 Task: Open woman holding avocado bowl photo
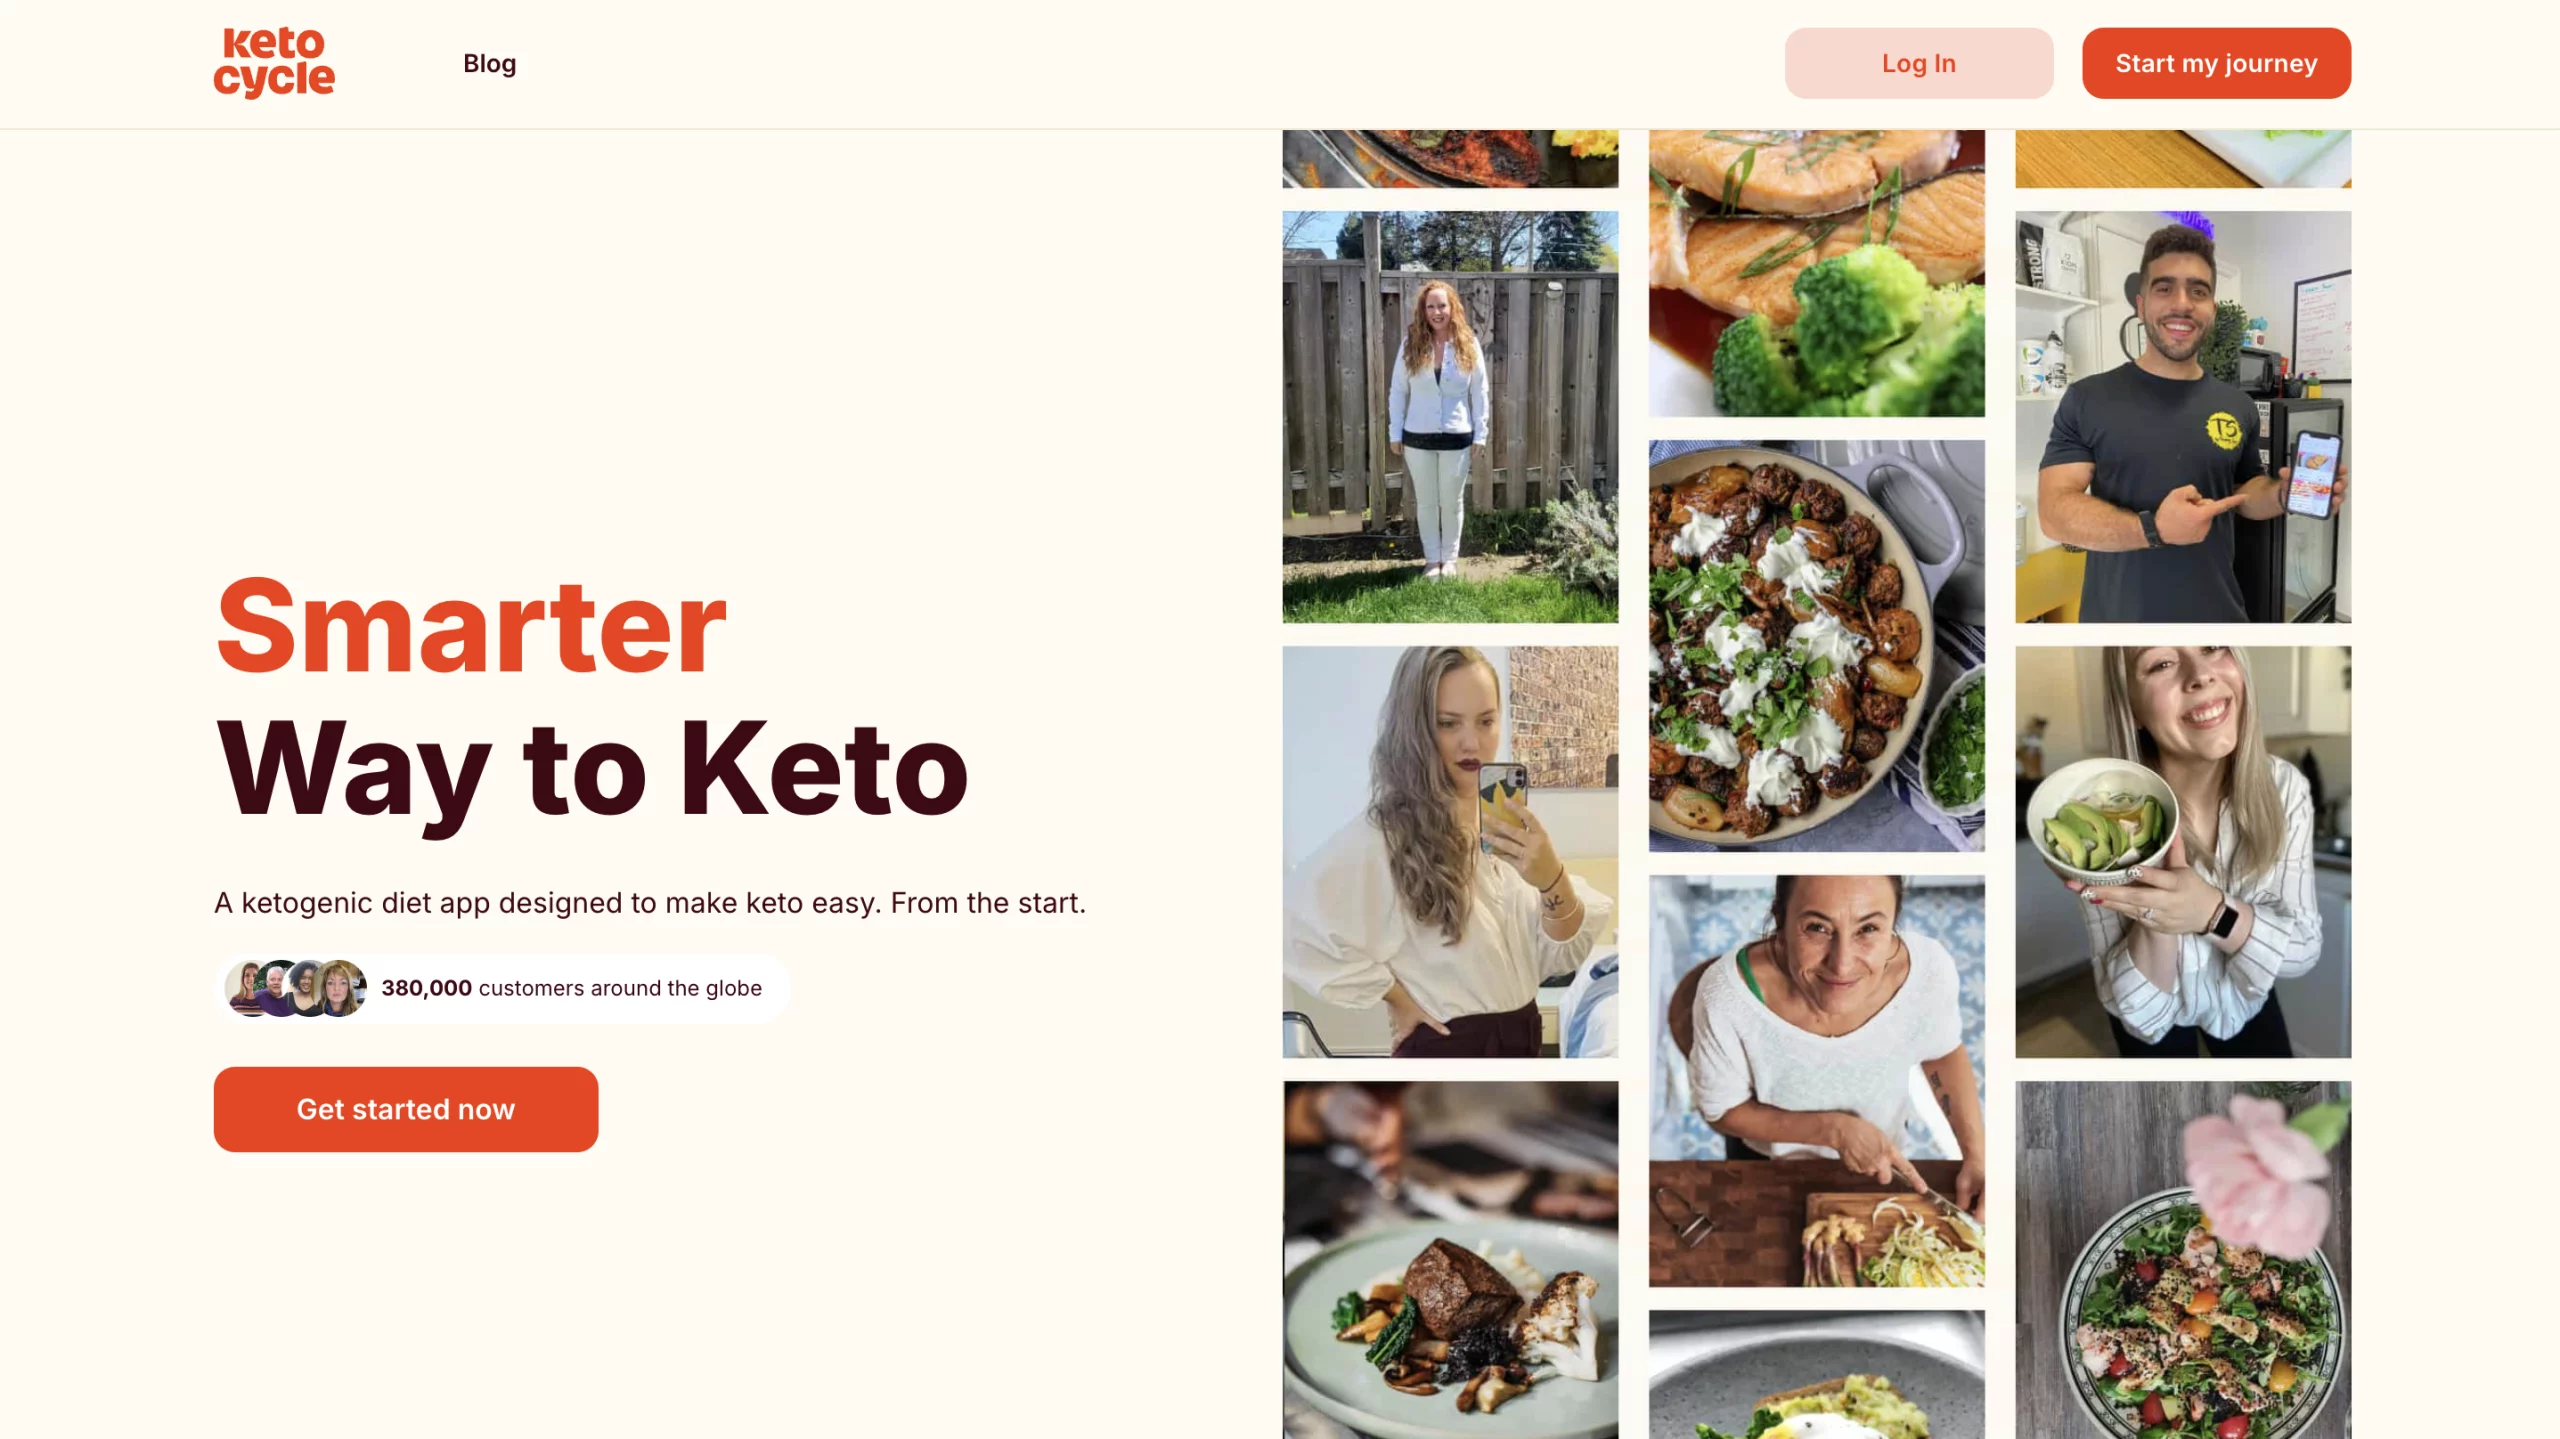click(2183, 852)
